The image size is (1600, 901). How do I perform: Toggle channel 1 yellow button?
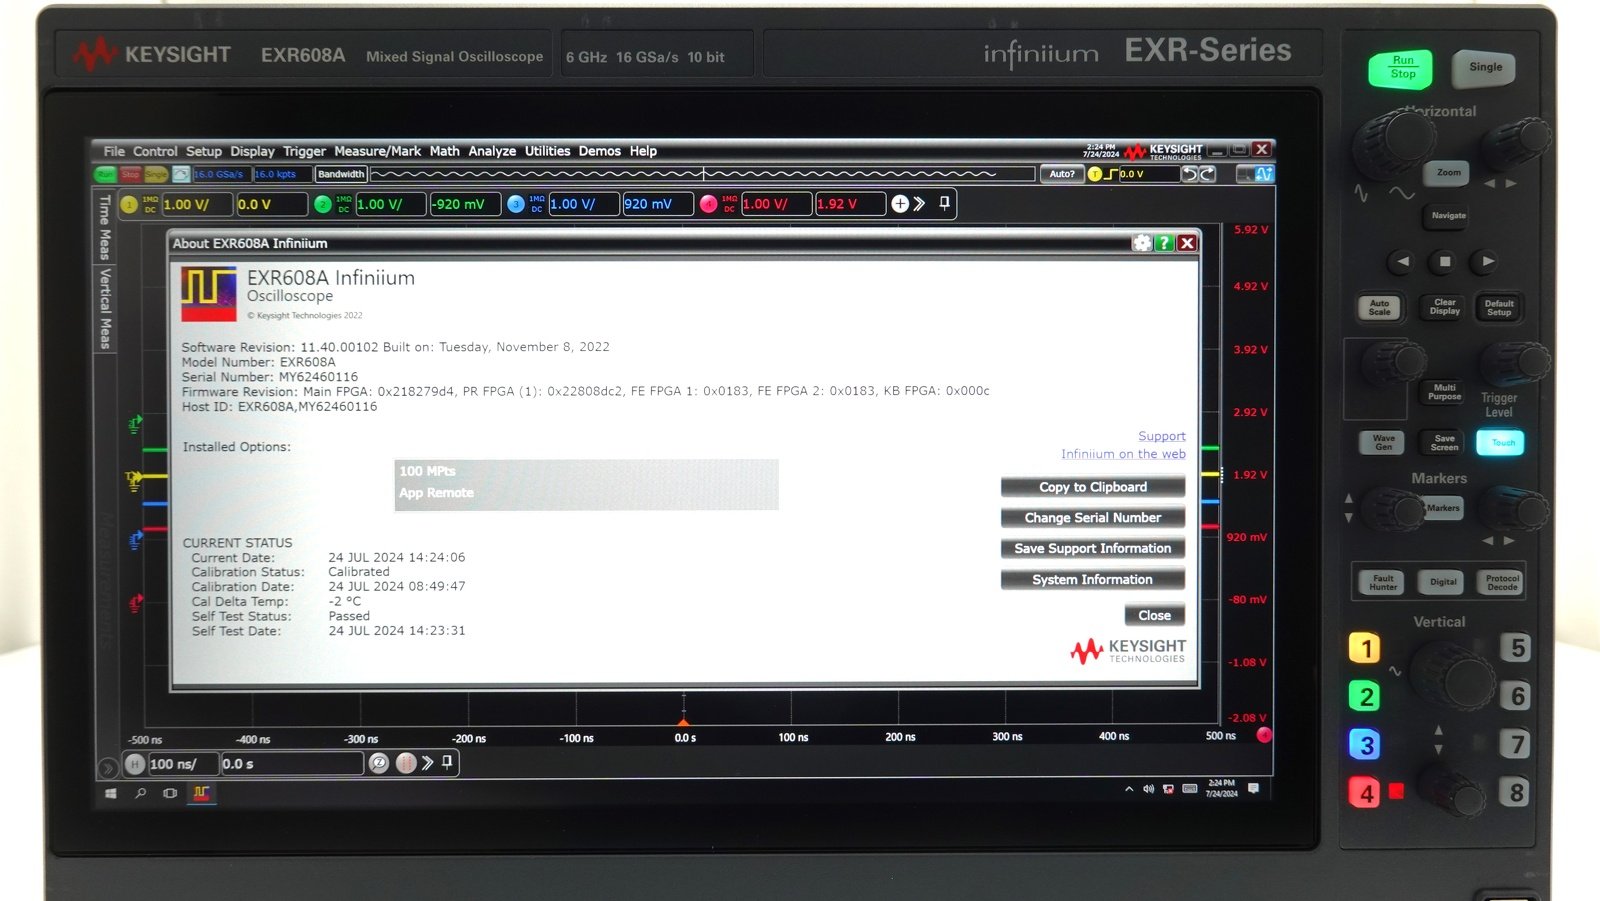point(129,204)
